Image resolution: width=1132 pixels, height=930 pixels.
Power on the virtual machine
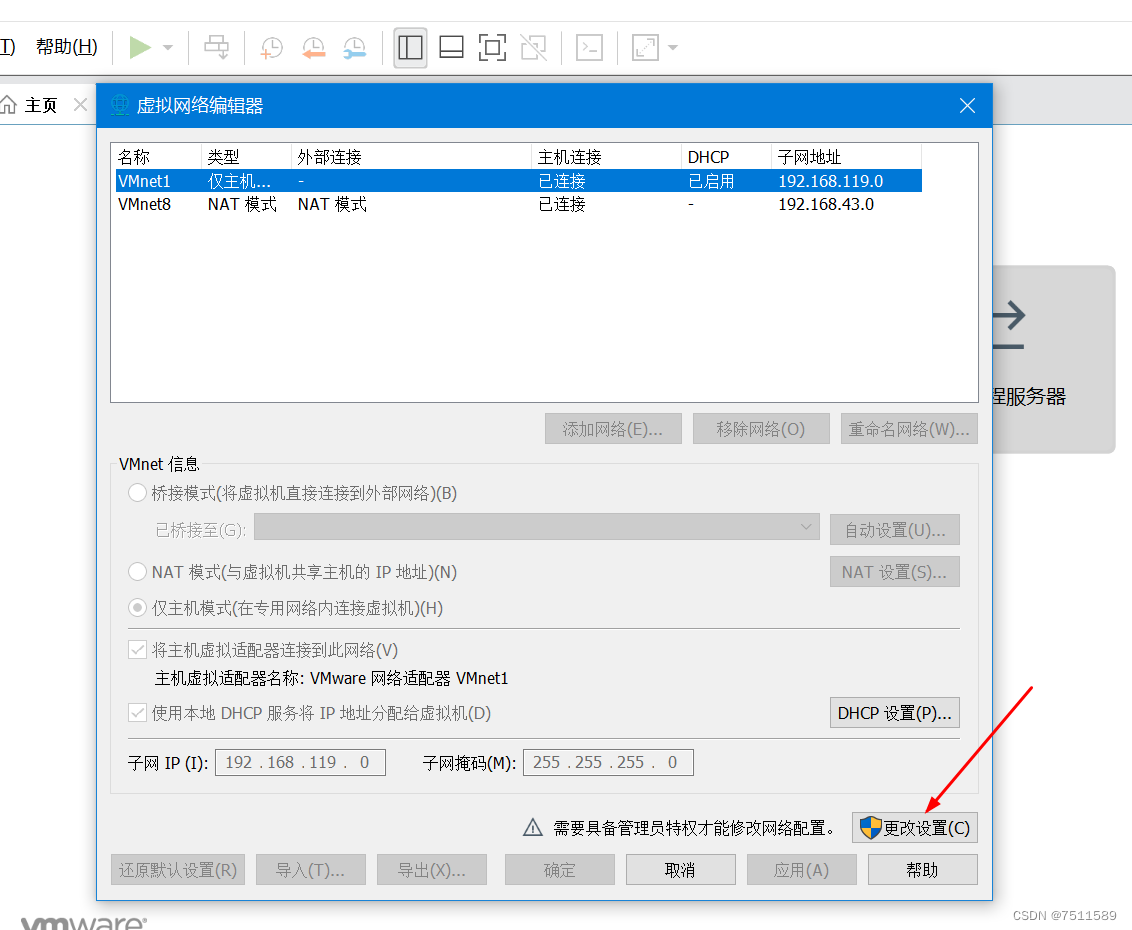[x=140, y=47]
